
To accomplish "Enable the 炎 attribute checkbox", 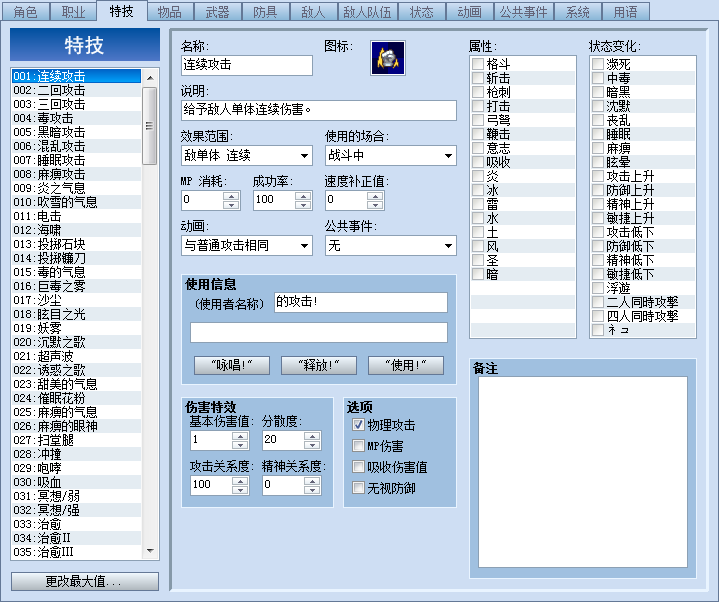I will coord(478,176).
